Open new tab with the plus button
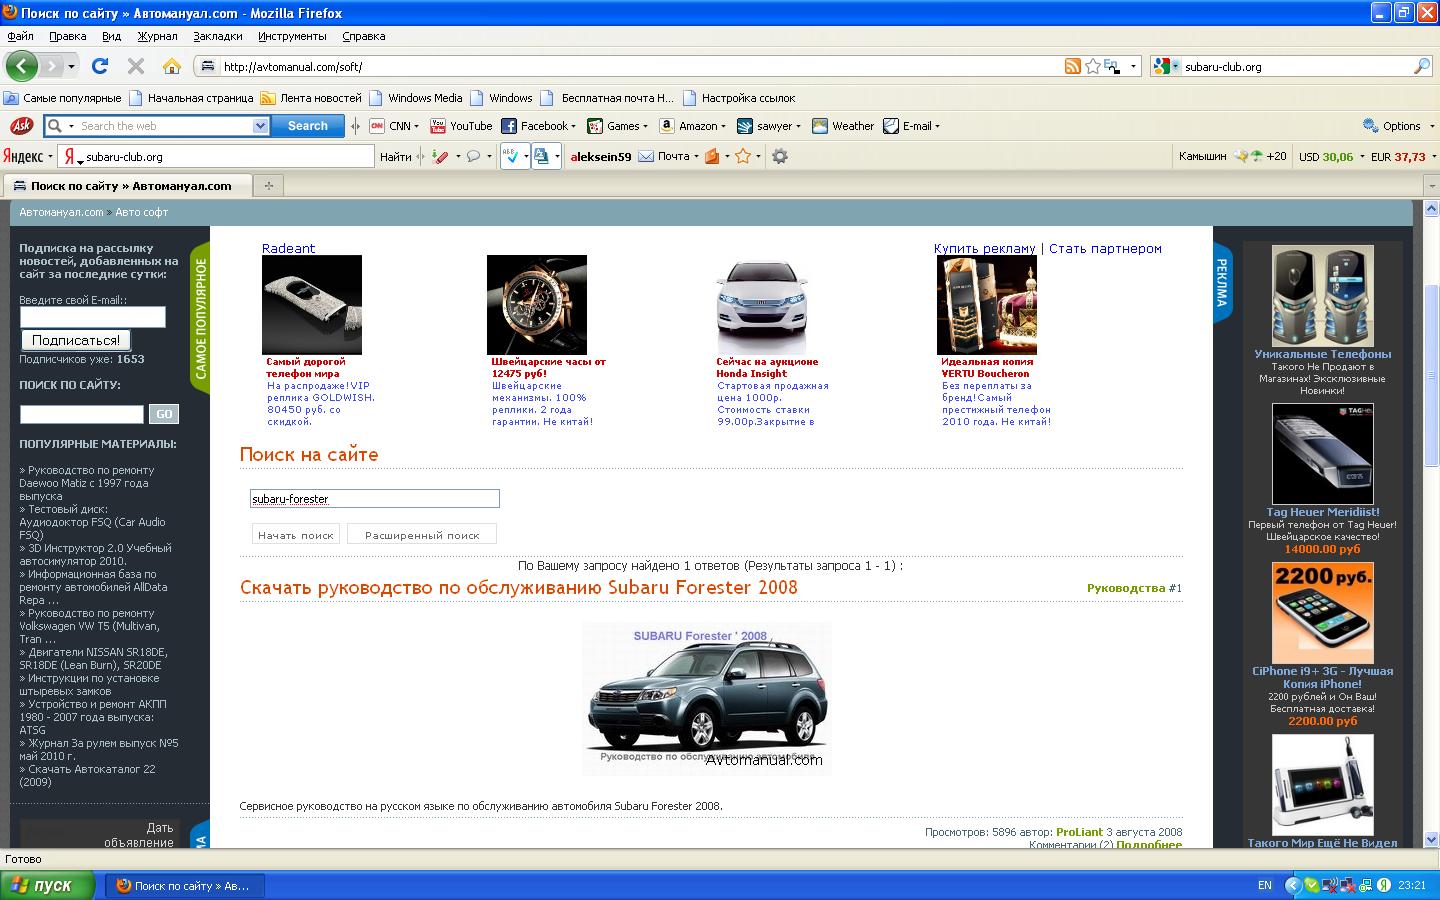The height and width of the screenshot is (900, 1440). 268,185
